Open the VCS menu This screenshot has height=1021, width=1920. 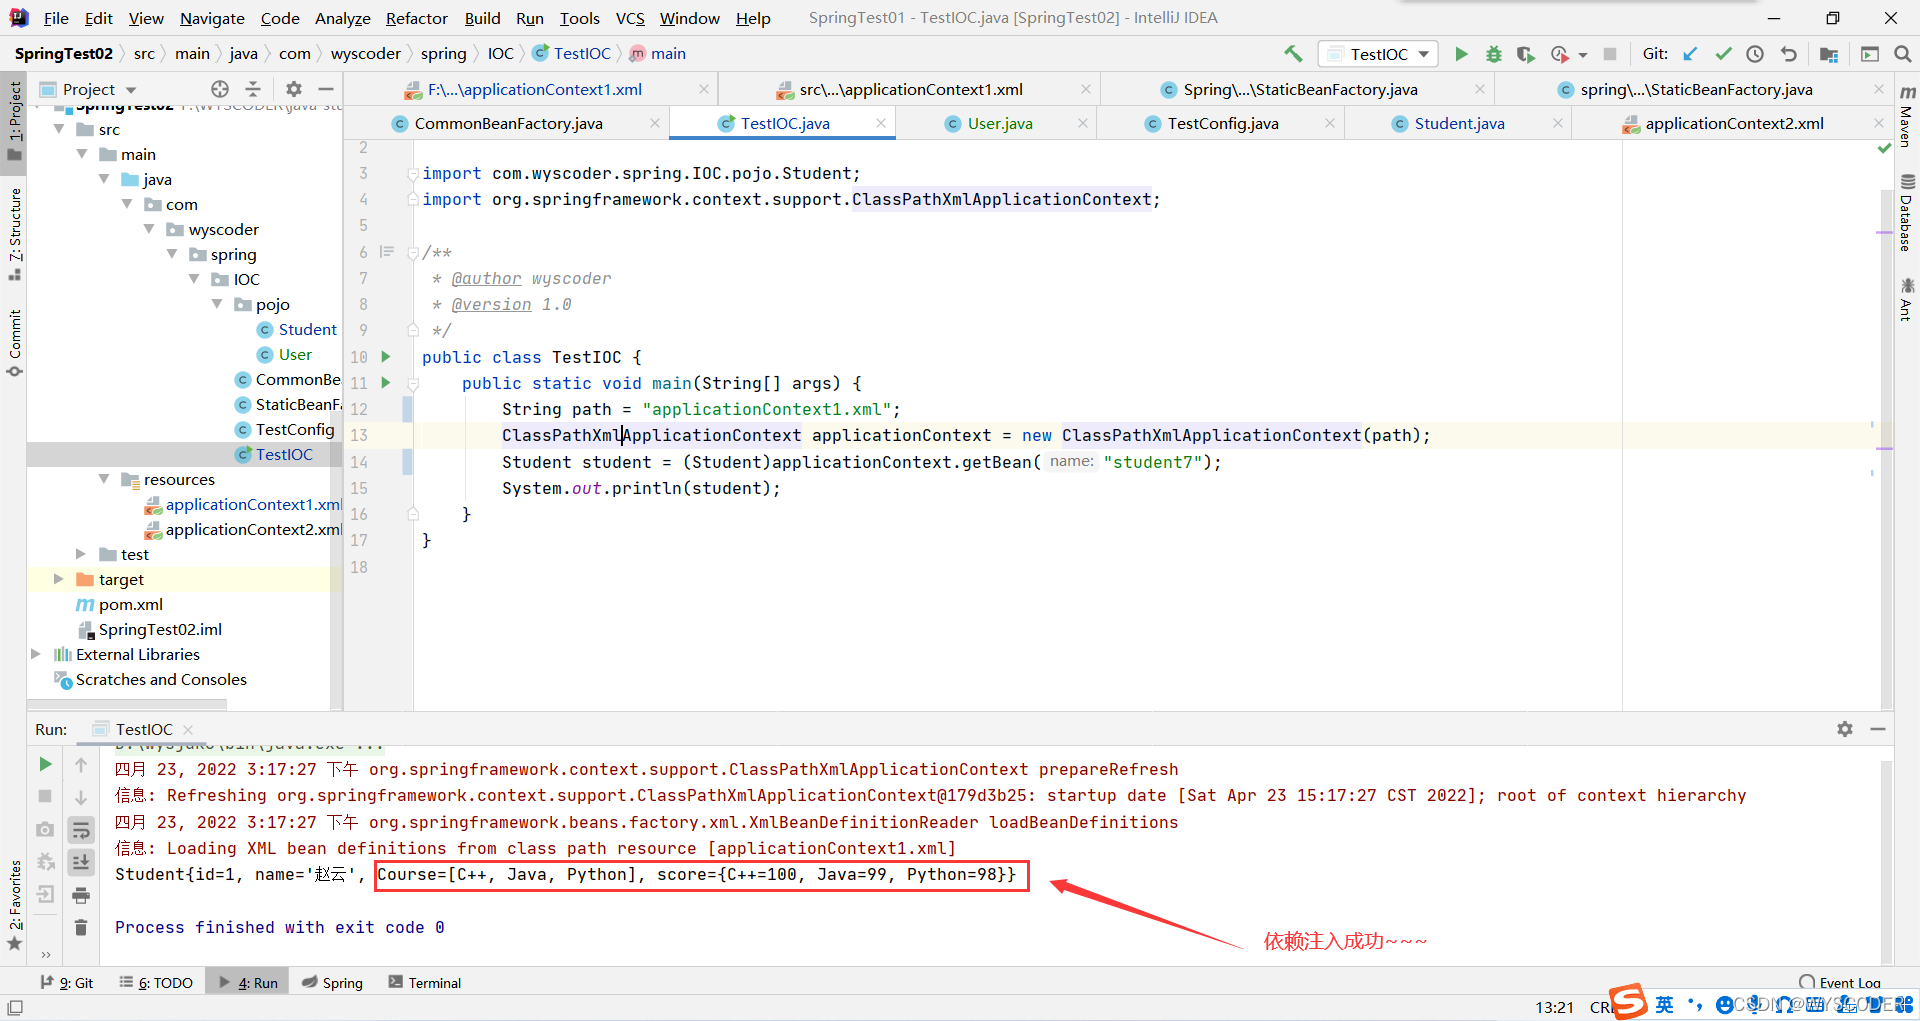630,18
